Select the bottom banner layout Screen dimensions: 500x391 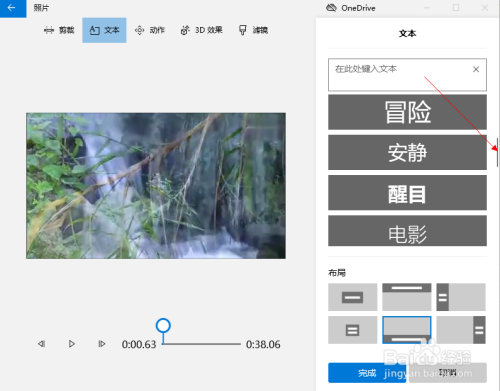pyautogui.click(x=407, y=330)
